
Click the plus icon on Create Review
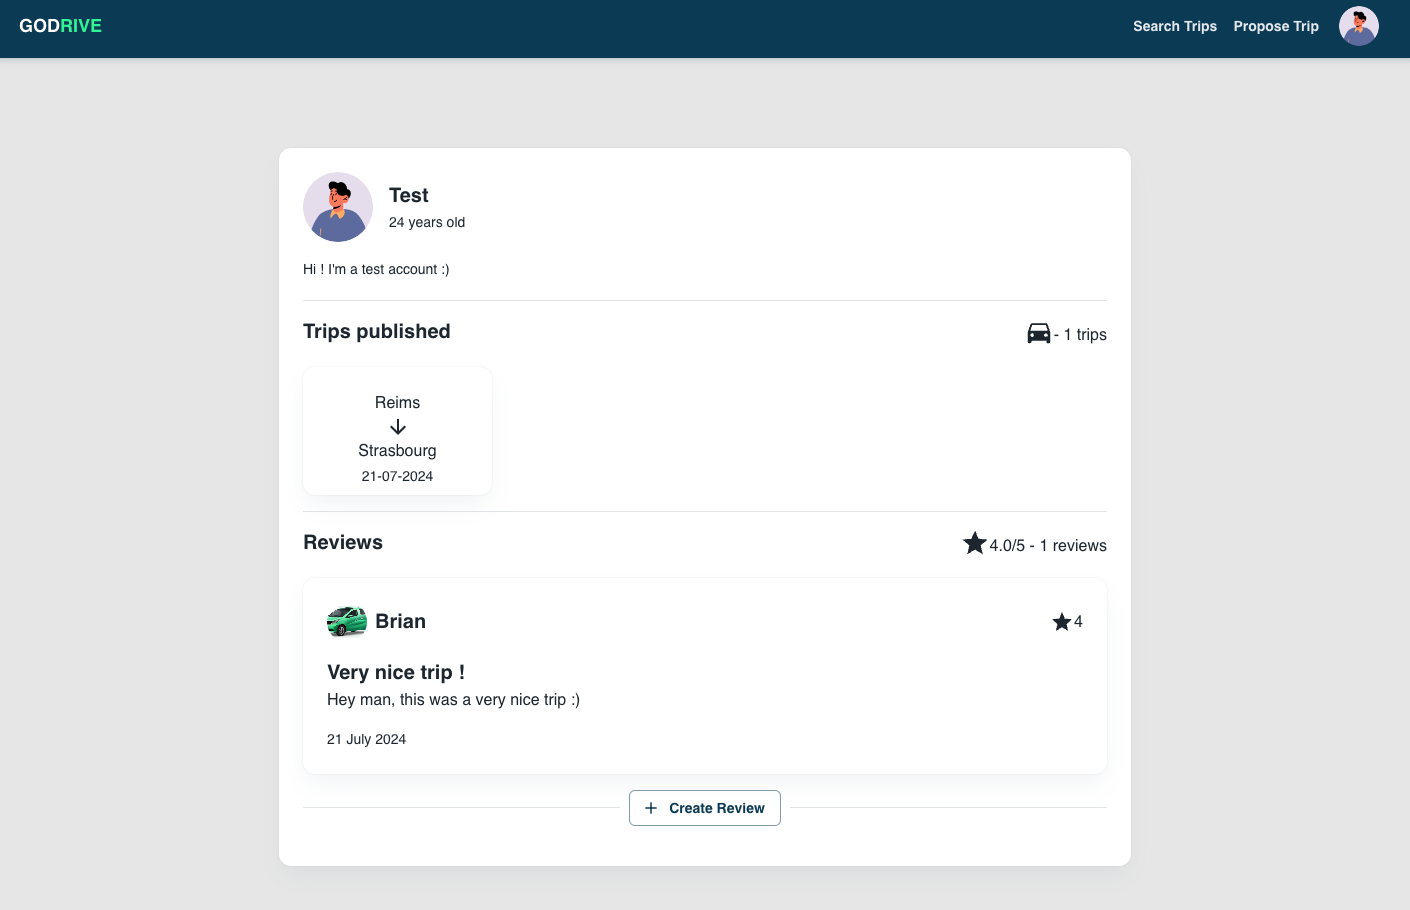tap(651, 808)
